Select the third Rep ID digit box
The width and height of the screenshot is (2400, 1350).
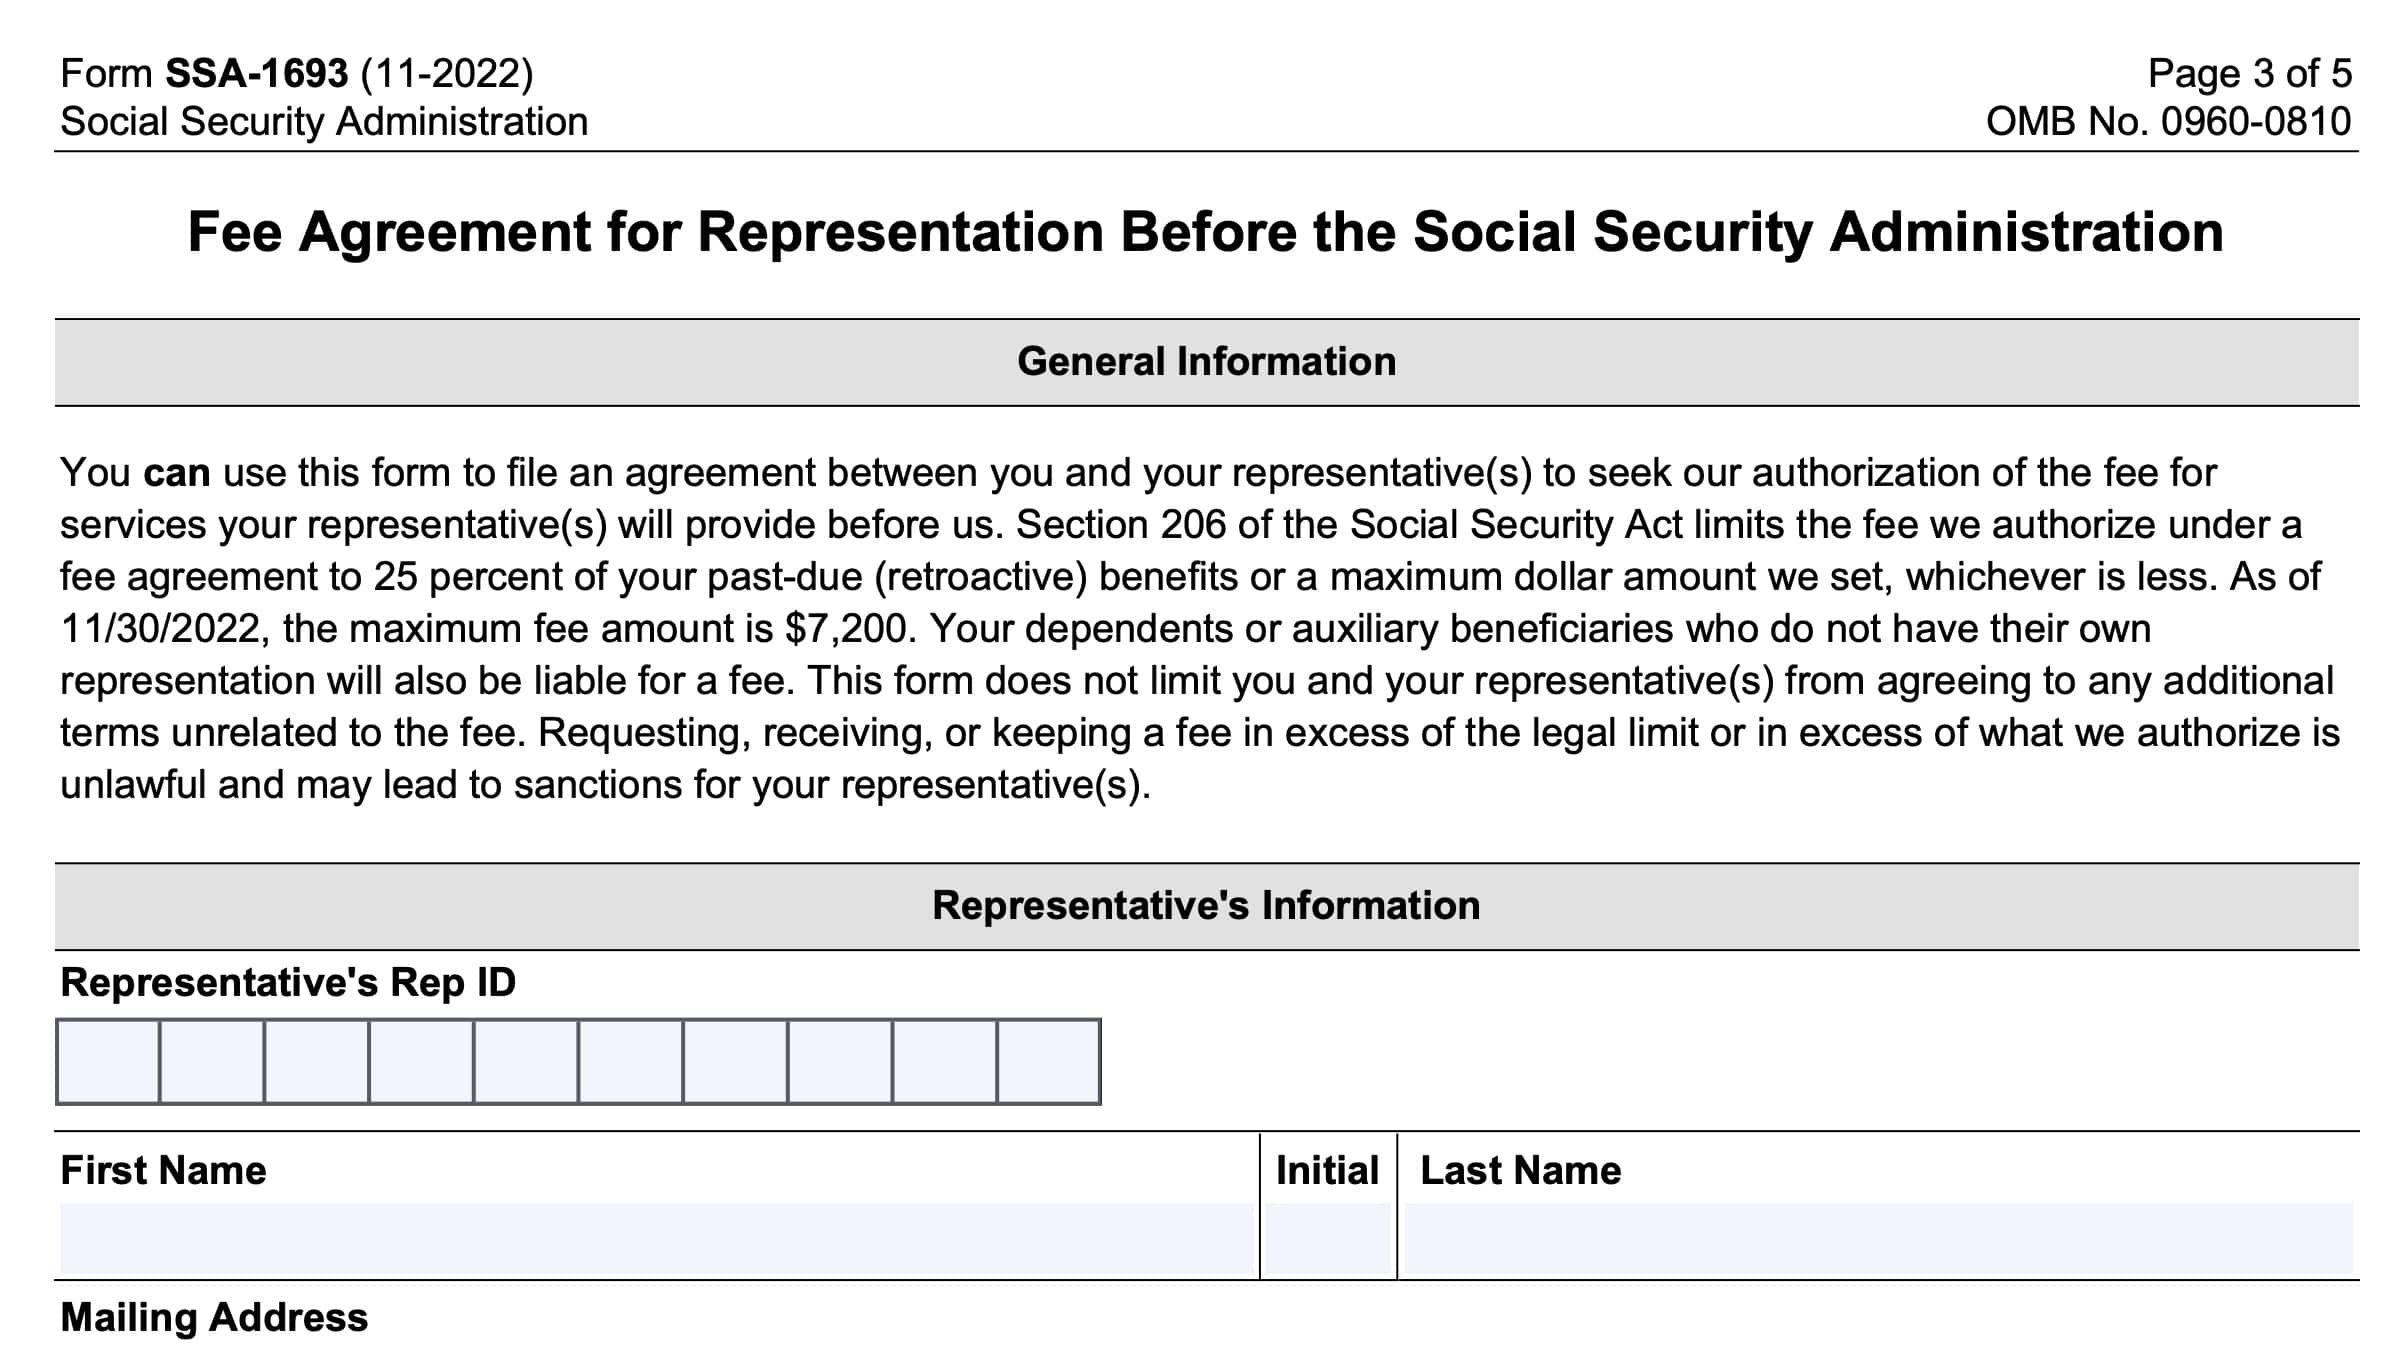pos(317,1061)
